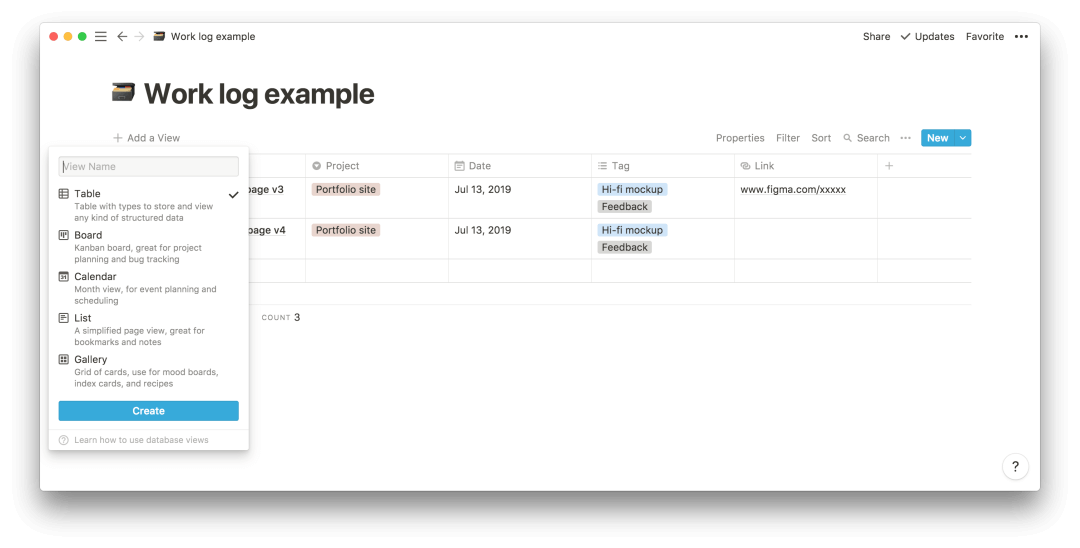The image size is (1080, 548).
Task: Open the database three-dot menu near Search
Action: [905, 138]
